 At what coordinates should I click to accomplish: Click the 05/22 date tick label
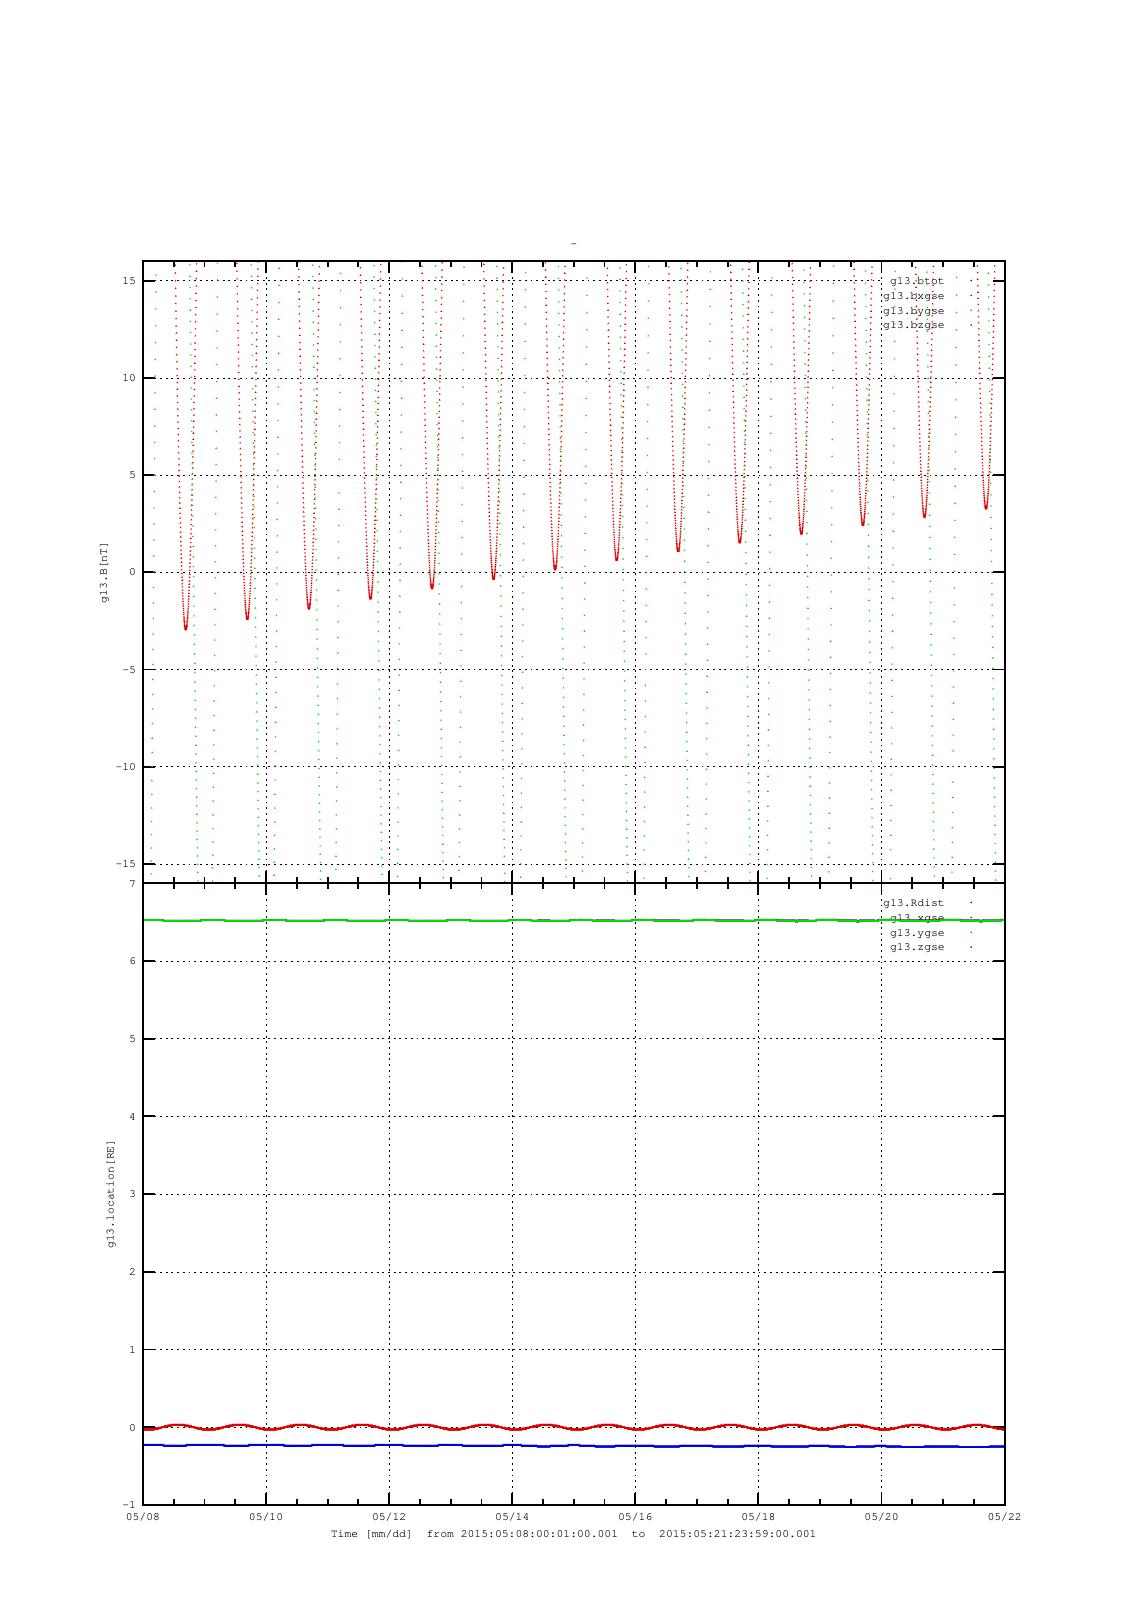1004,1517
